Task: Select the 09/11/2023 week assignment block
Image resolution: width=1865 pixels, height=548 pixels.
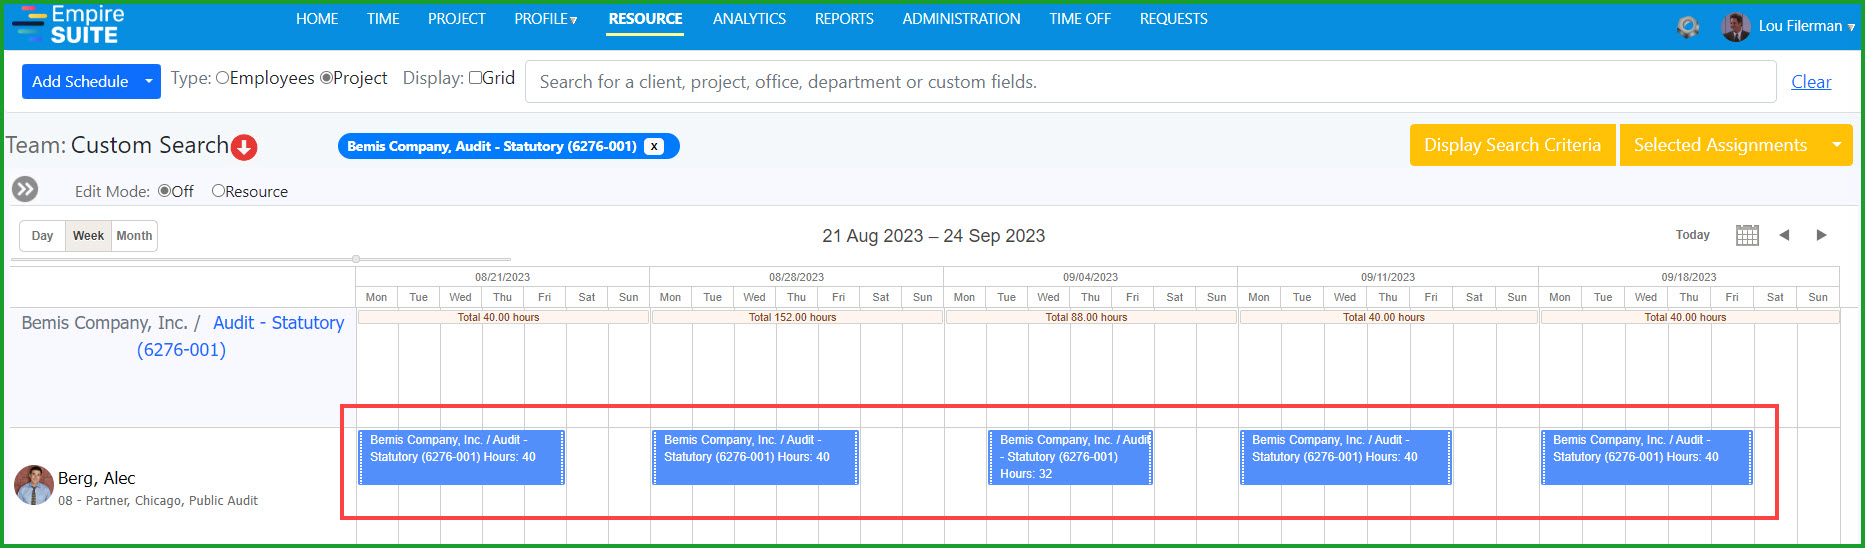Action: pos(1345,457)
